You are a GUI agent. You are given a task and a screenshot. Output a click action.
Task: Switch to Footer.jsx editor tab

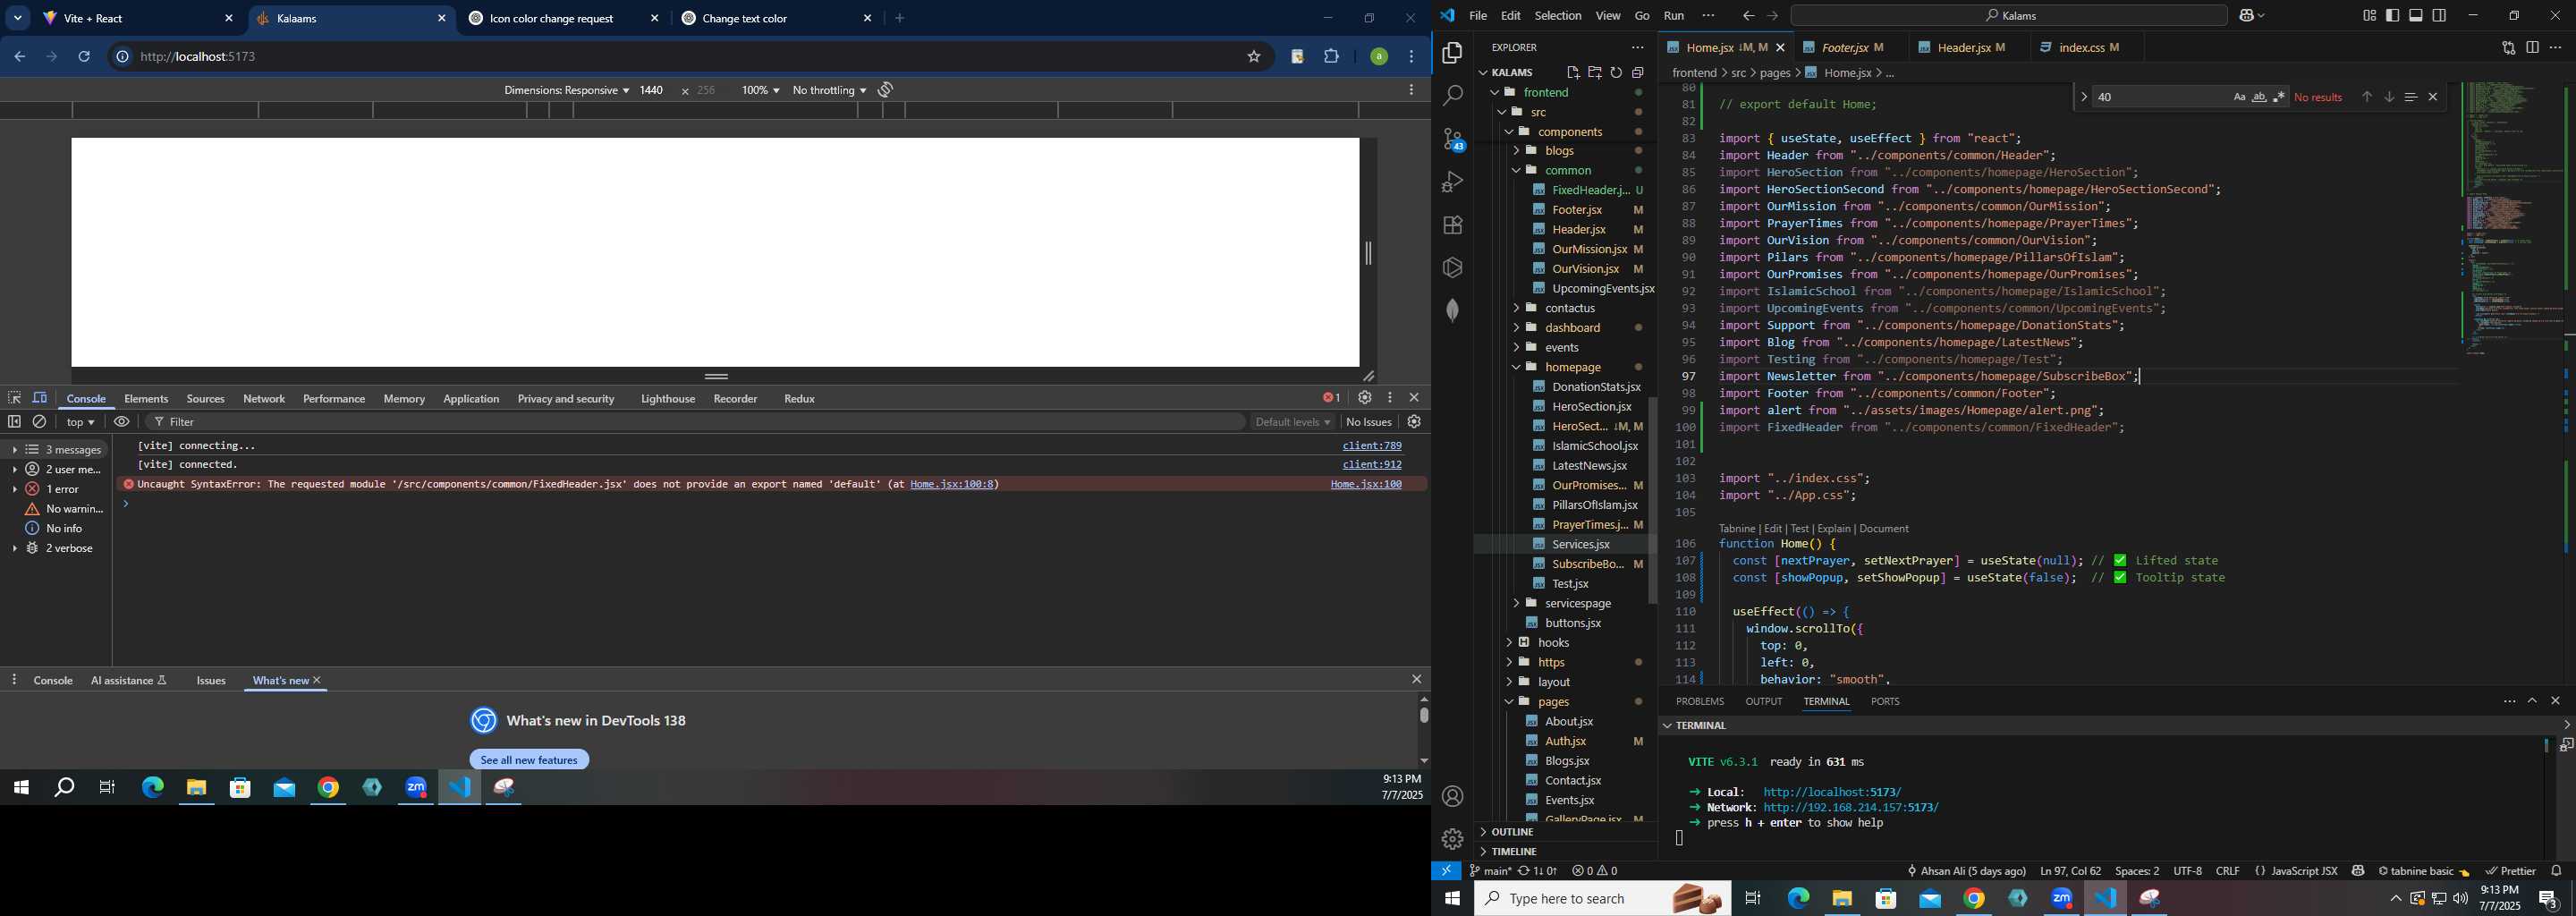point(1852,47)
